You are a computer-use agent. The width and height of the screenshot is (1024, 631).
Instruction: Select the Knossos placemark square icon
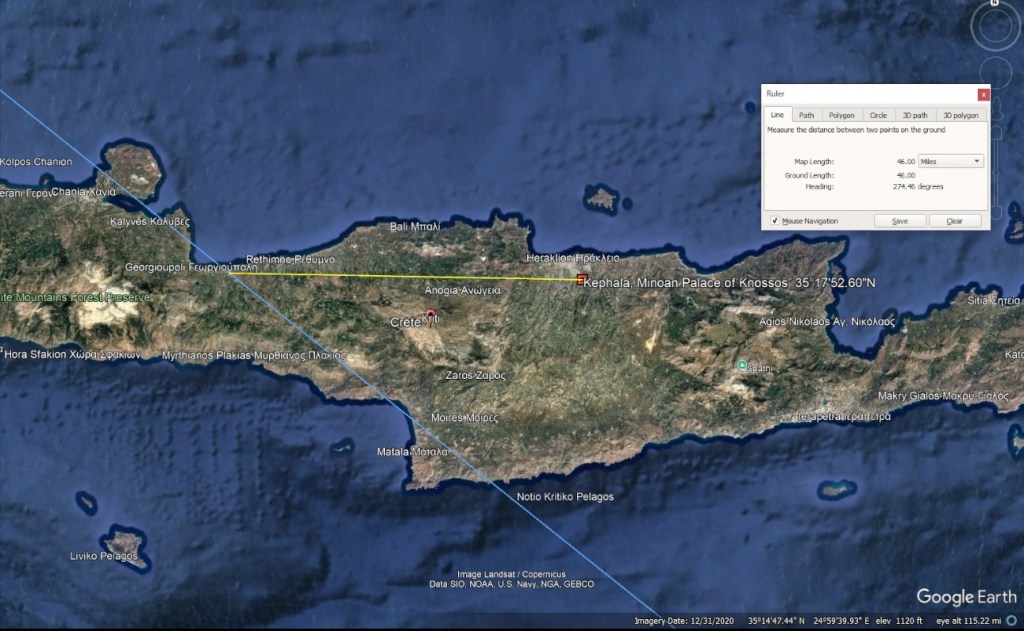click(581, 281)
